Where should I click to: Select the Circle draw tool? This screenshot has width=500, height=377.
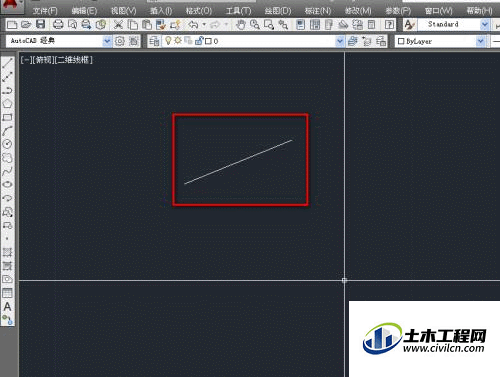(7, 144)
